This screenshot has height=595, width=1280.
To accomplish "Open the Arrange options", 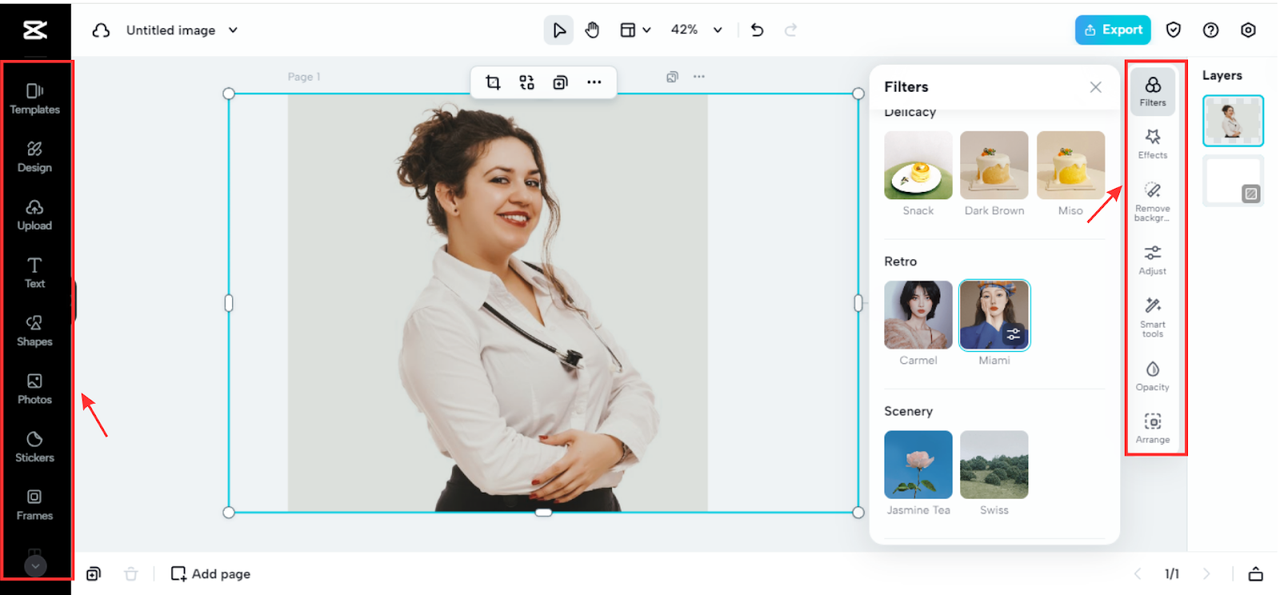I will click(1153, 429).
